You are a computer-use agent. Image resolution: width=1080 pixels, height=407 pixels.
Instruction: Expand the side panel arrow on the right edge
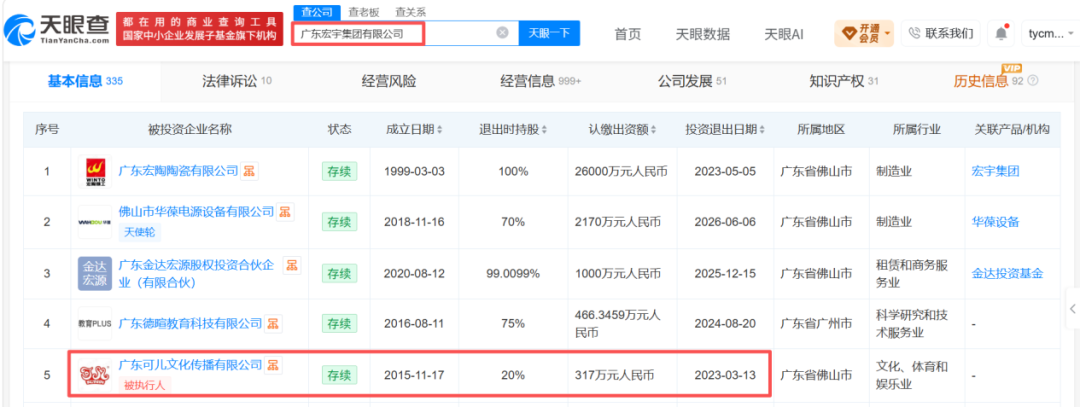click(1072, 308)
